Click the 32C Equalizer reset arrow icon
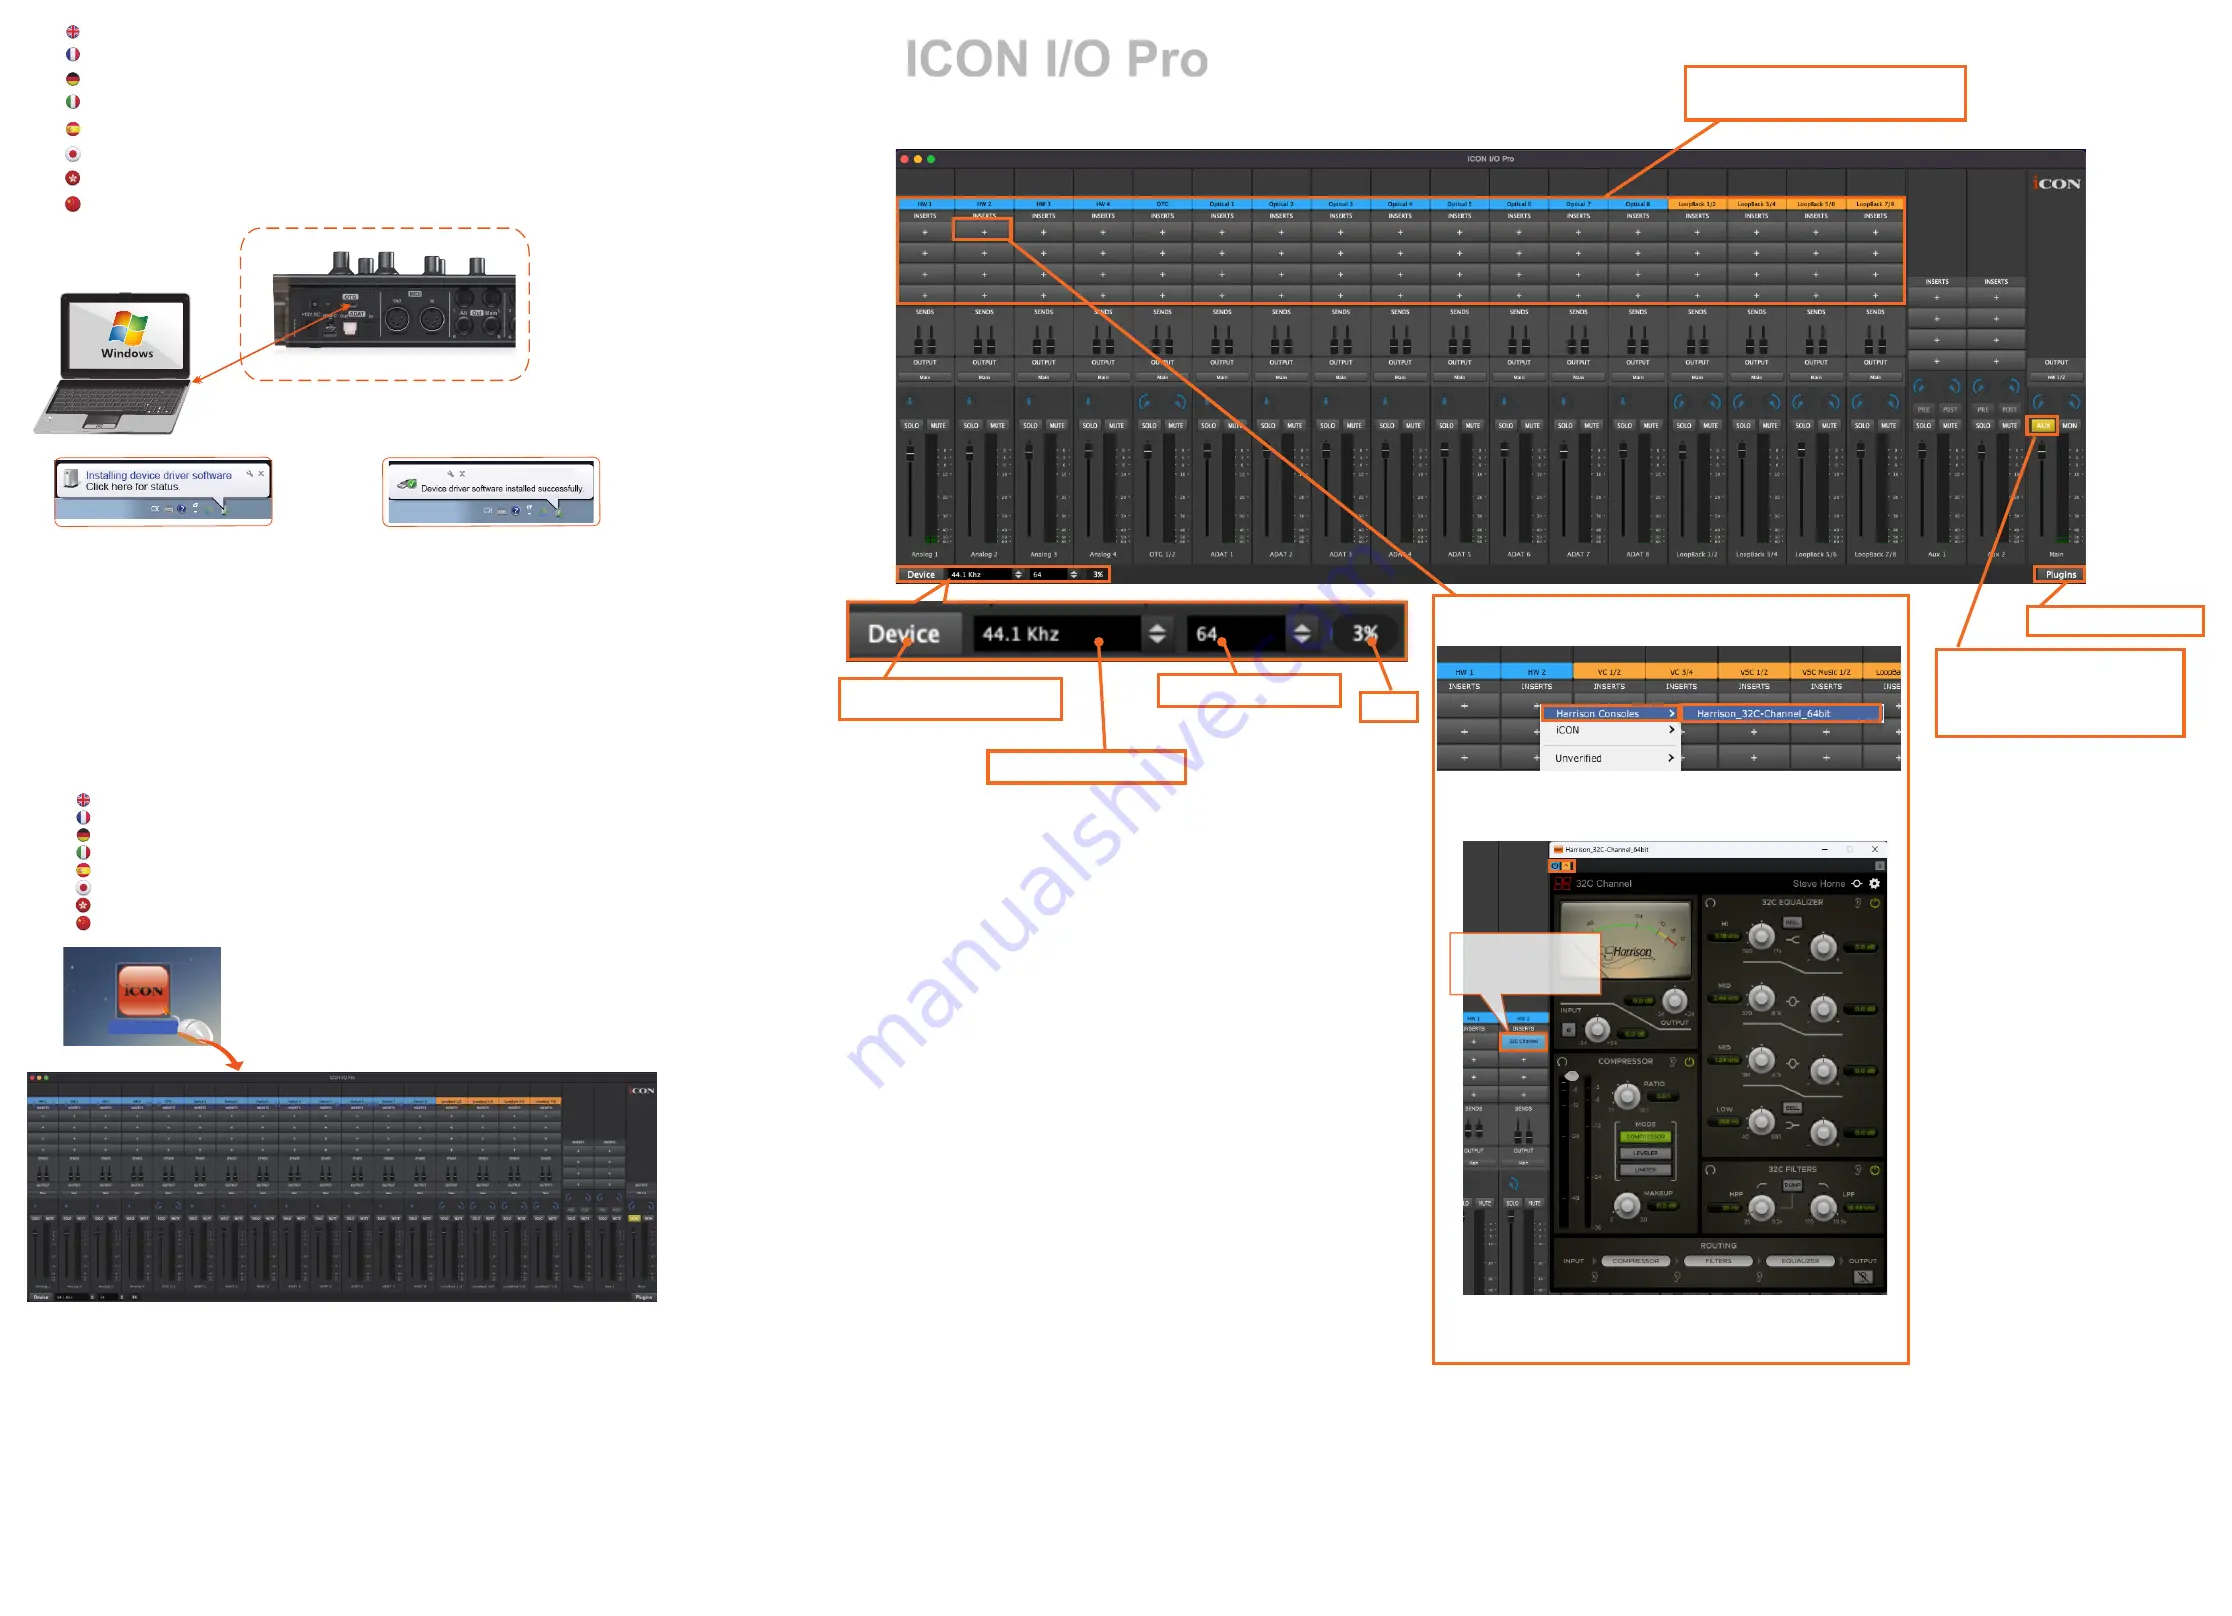This screenshot has height=1616, width=2232. [1711, 903]
